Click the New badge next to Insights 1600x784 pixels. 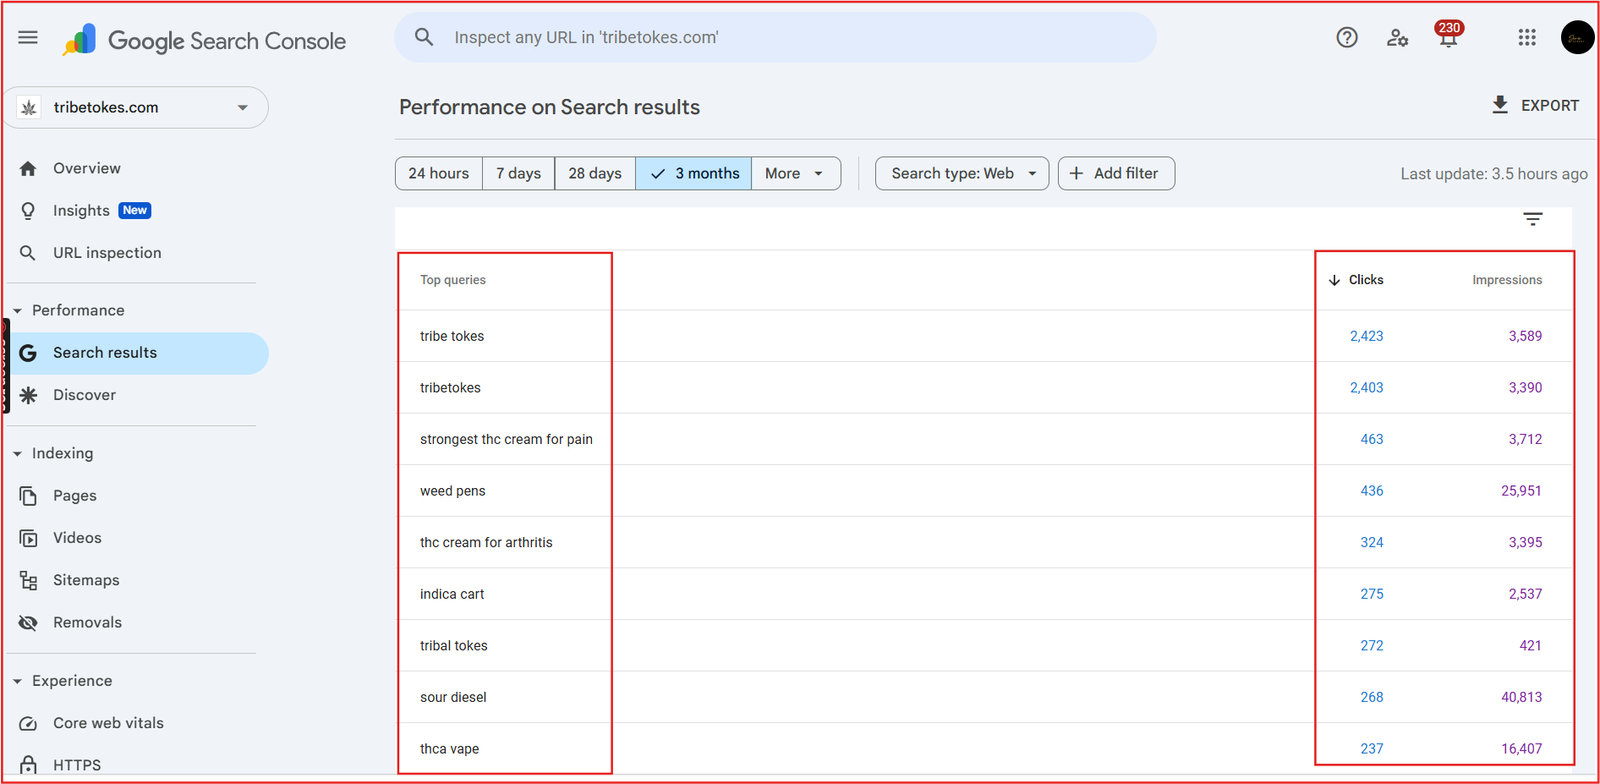coord(135,210)
